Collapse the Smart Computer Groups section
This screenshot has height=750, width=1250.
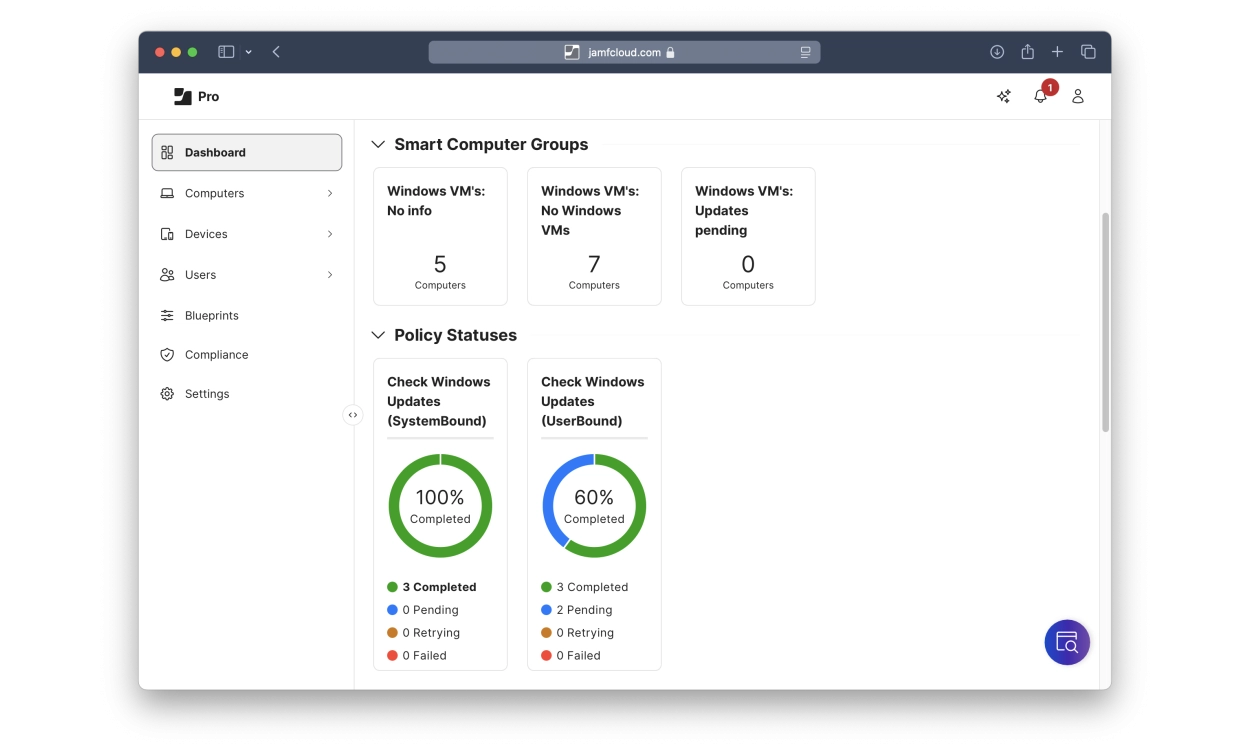pyautogui.click(x=378, y=145)
